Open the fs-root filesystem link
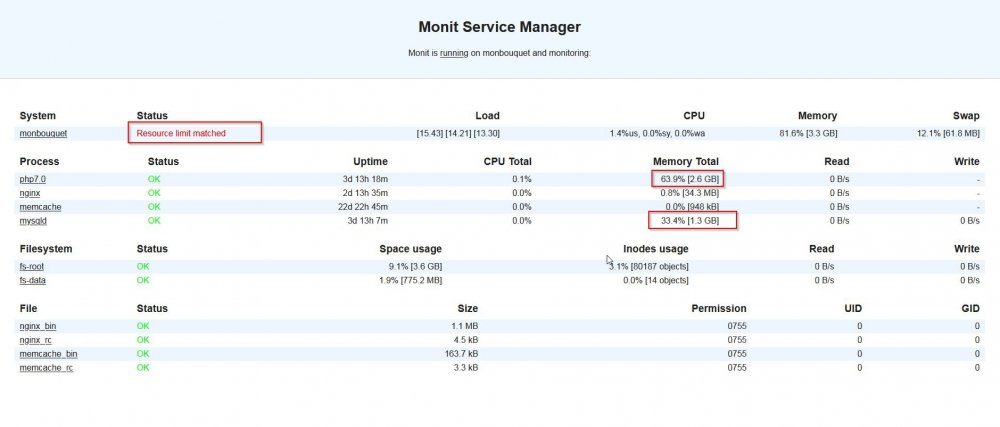 [x=32, y=266]
